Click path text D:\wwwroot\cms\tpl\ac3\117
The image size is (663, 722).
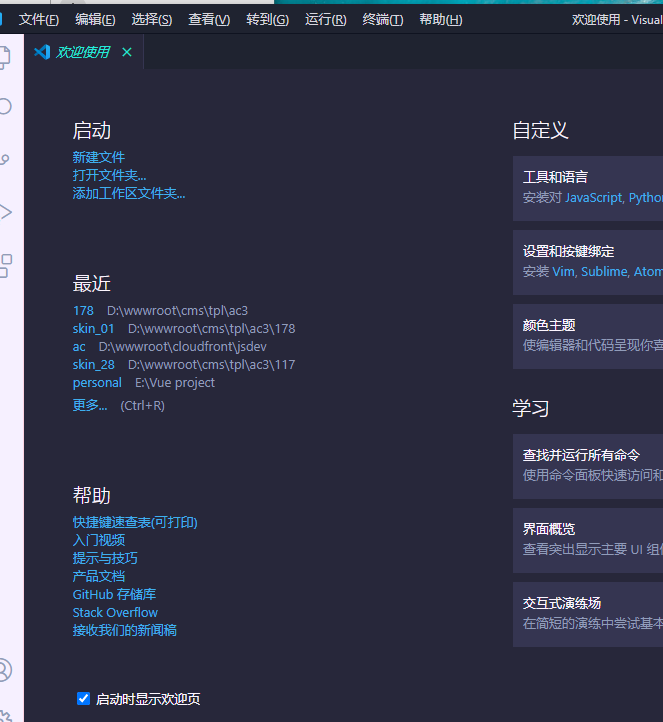(x=211, y=365)
